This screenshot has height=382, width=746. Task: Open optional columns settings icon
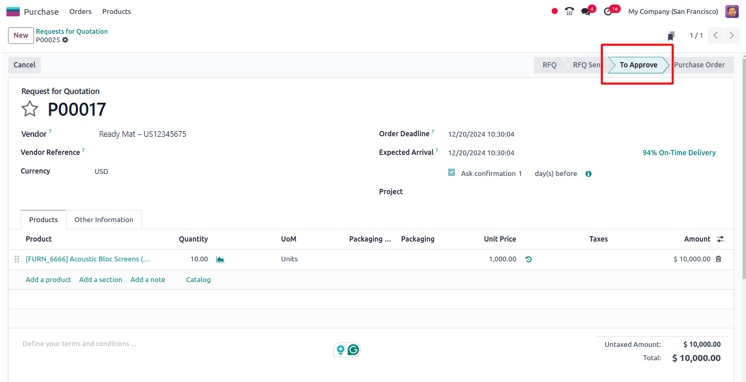pyautogui.click(x=720, y=239)
